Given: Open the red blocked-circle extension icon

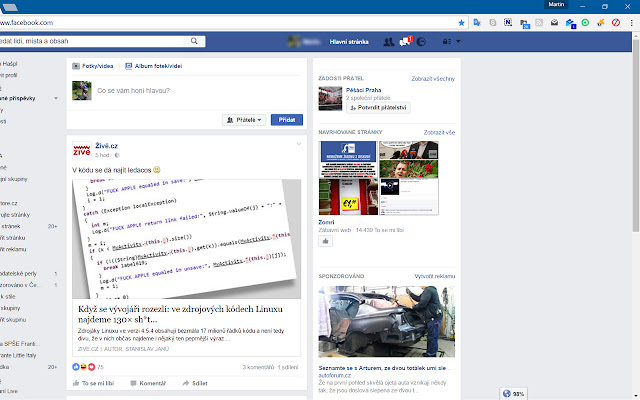Looking at the screenshot, I should [616, 23].
